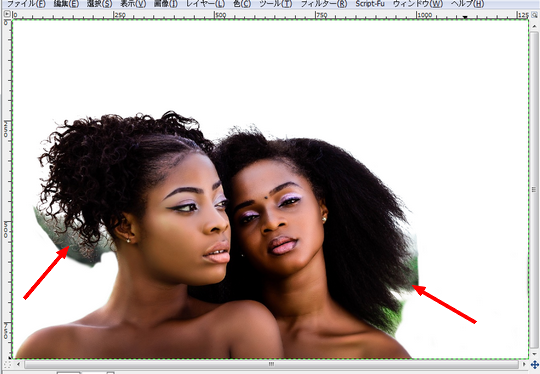Toggle zoom-on-resize icon at top right
The width and height of the screenshot is (540, 374).
pyautogui.click(x=534, y=14)
